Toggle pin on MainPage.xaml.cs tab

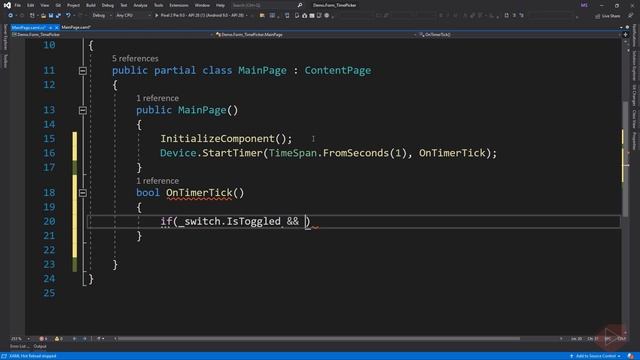[x=50, y=27]
